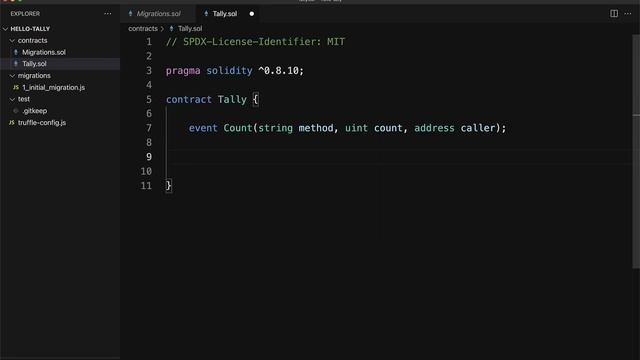Image resolution: width=640 pixels, height=360 pixels.
Task: Click 'Count' event name on line 7
Action: click(238, 128)
